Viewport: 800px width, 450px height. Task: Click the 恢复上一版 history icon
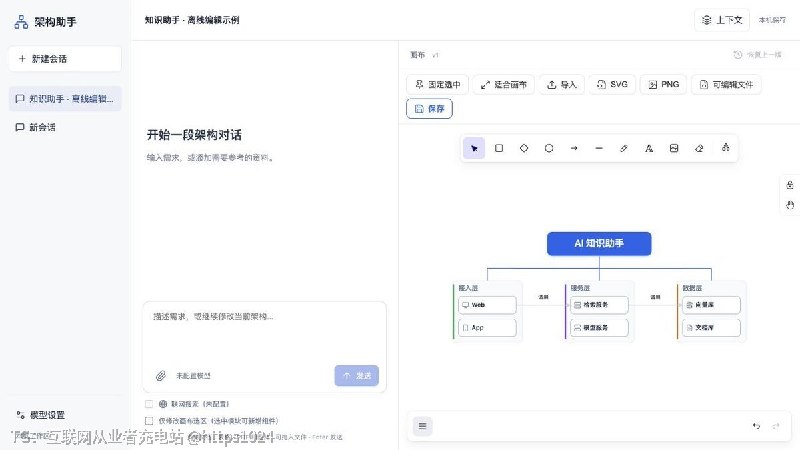point(737,55)
